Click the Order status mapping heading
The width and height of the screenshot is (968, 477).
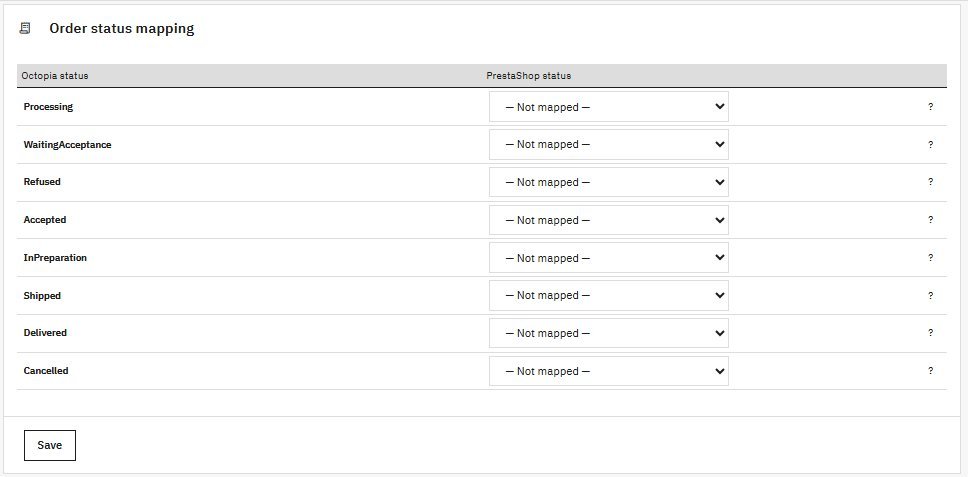[x=122, y=28]
